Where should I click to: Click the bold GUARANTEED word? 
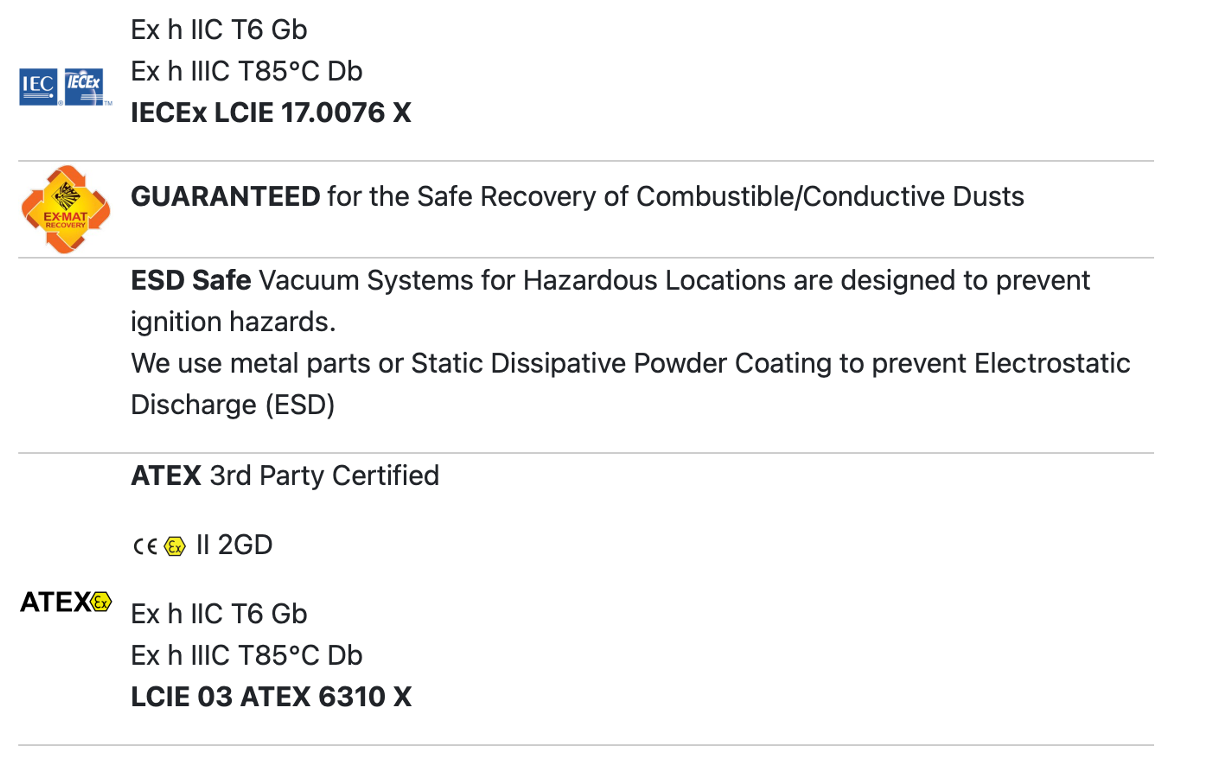(x=226, y=196)
